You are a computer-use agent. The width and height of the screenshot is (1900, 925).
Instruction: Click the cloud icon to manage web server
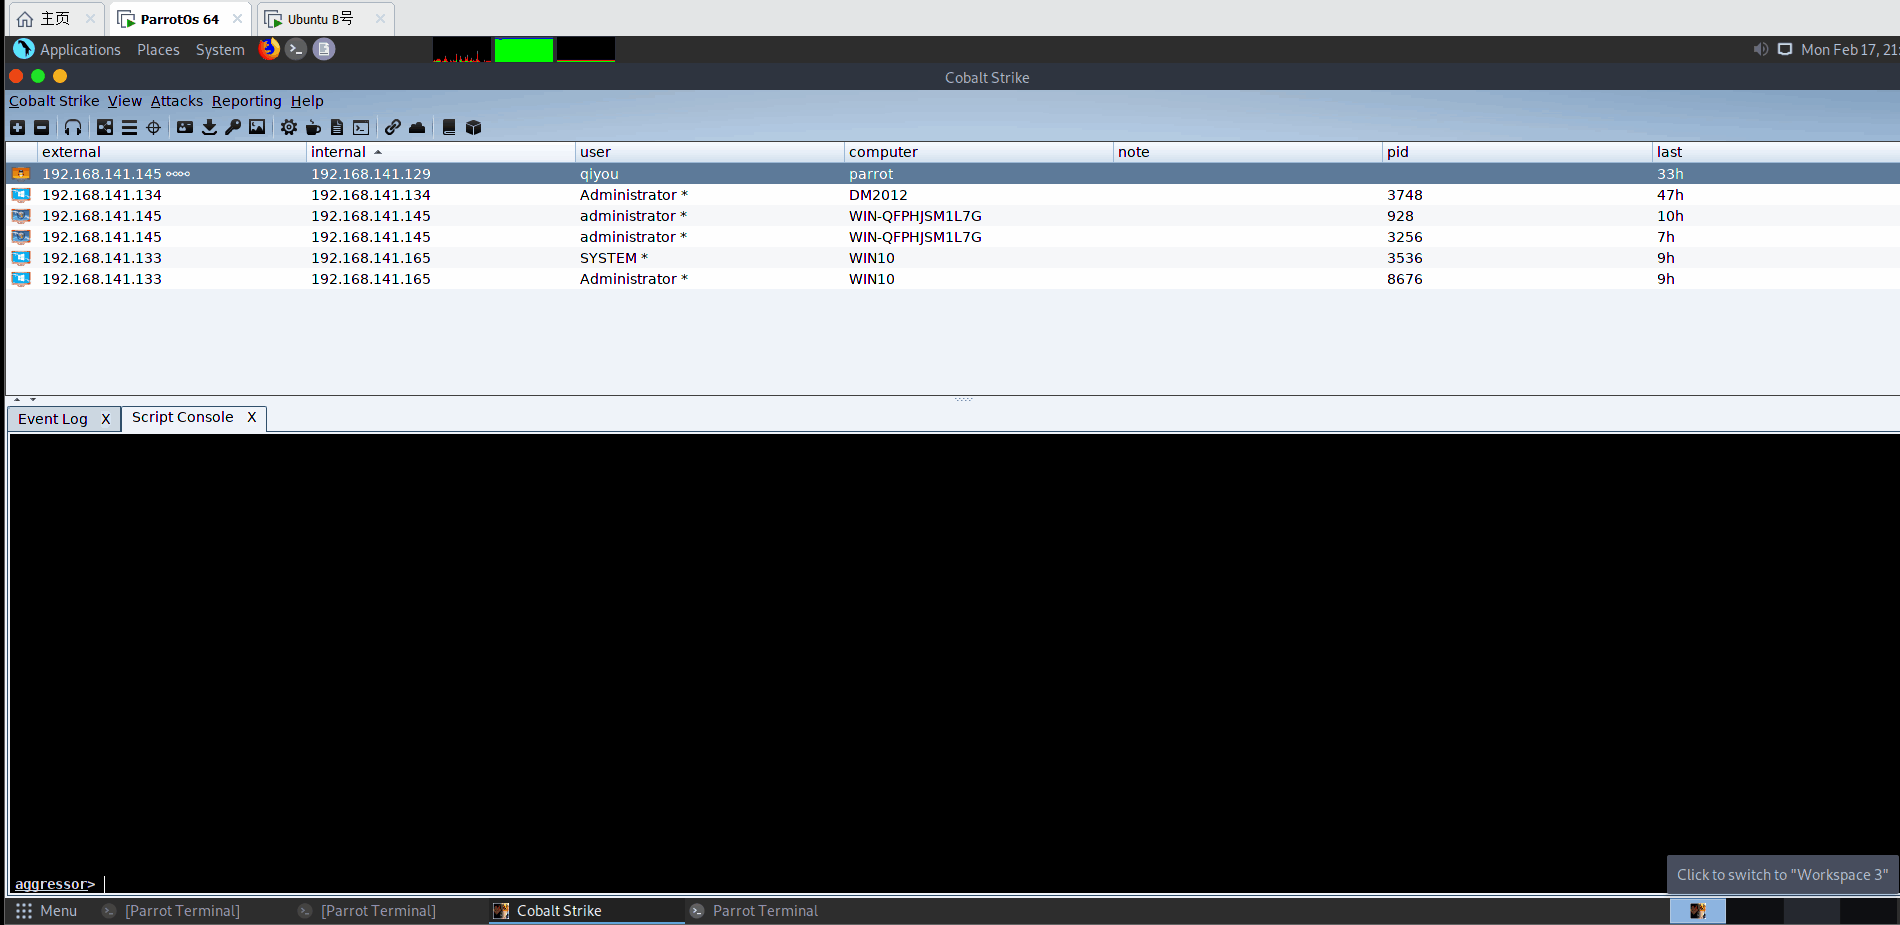[417, 127]
